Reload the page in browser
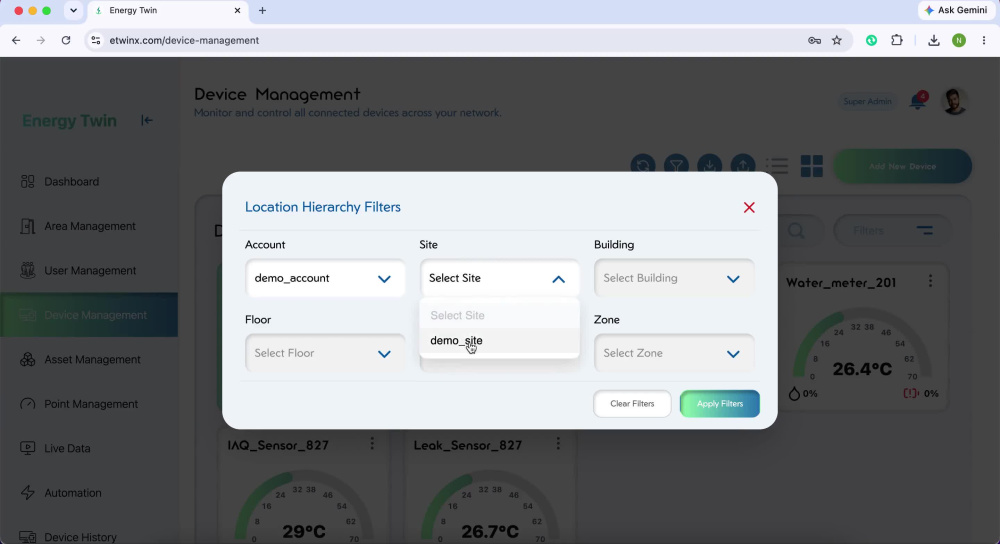Image resolution: width=1000 pixels, height=544 pixels. 66,40
